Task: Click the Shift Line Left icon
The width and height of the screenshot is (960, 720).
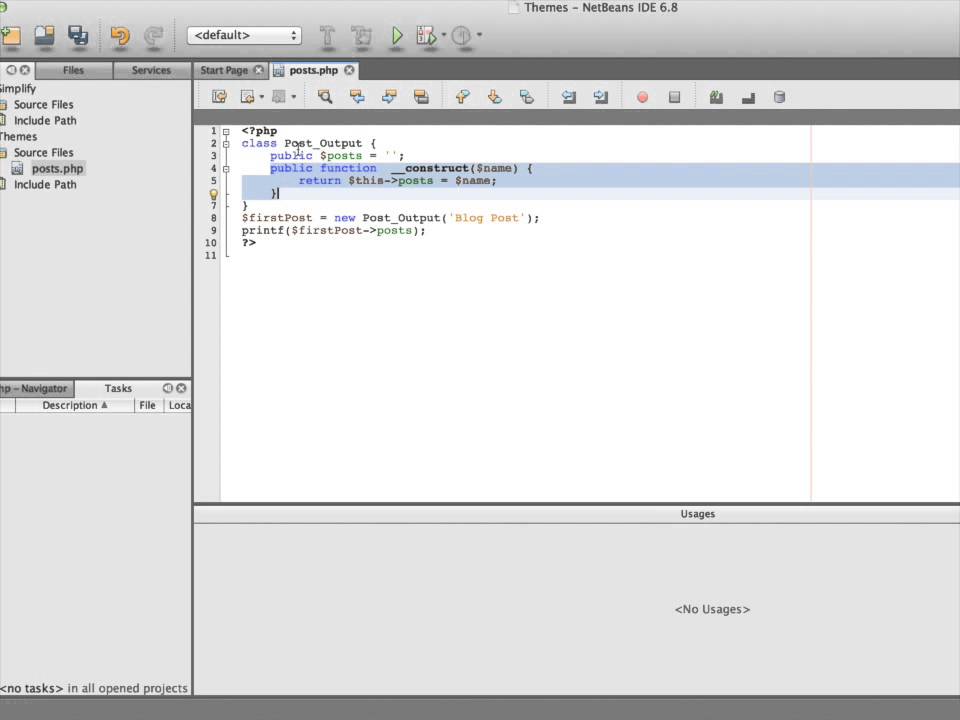Action: tap(569, 97)
